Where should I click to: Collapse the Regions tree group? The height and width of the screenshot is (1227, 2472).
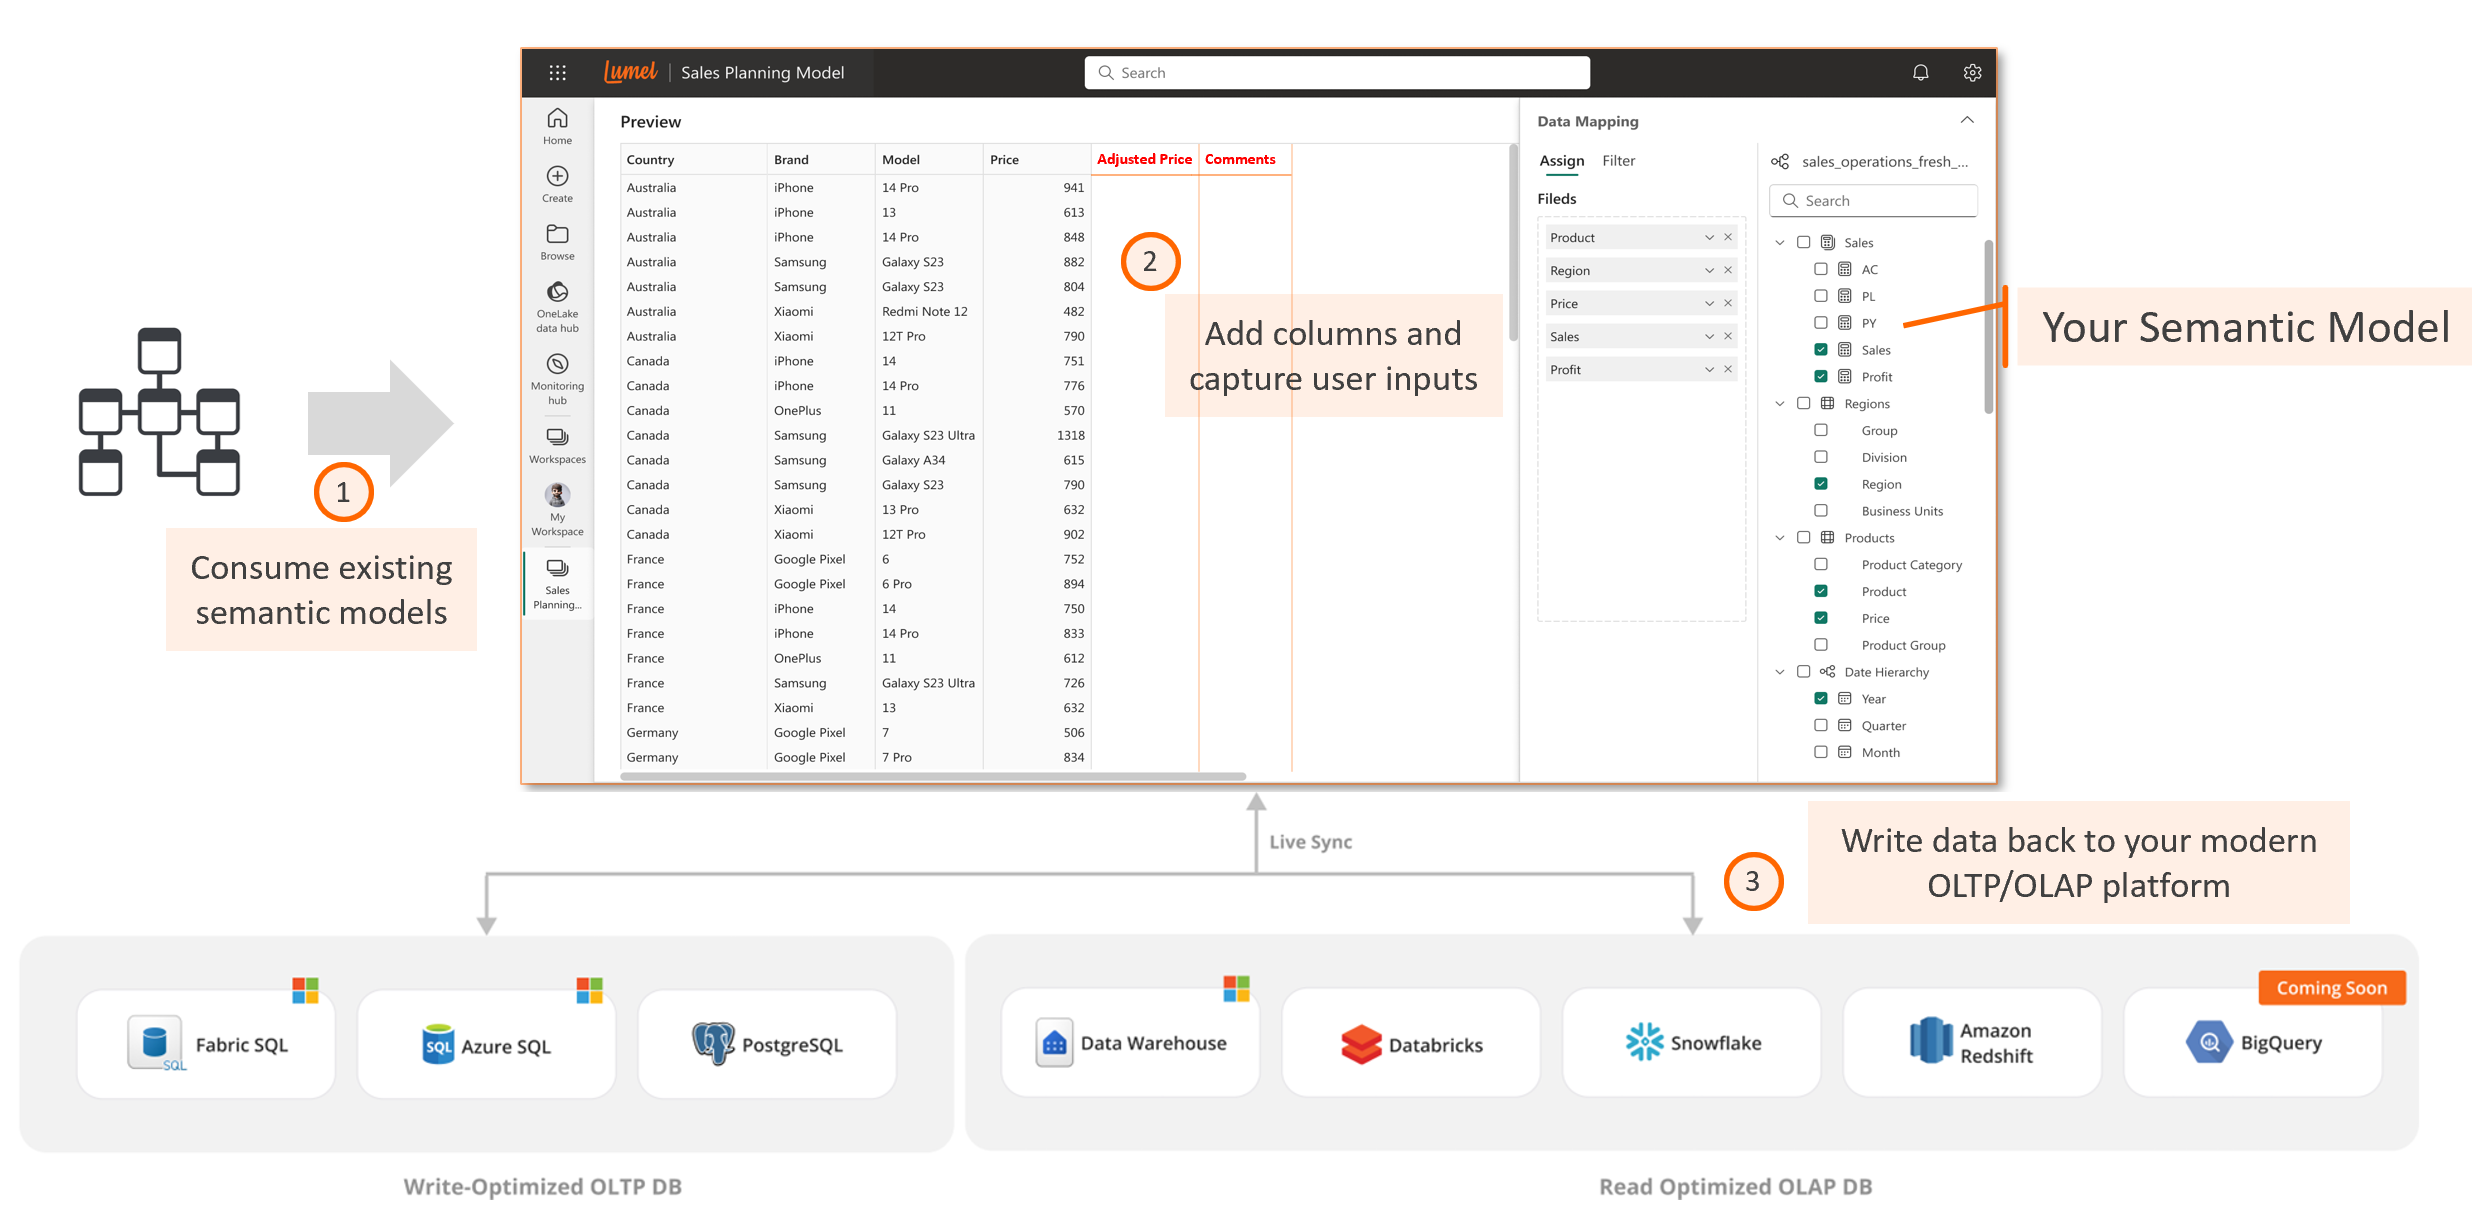coord(1780,404)
